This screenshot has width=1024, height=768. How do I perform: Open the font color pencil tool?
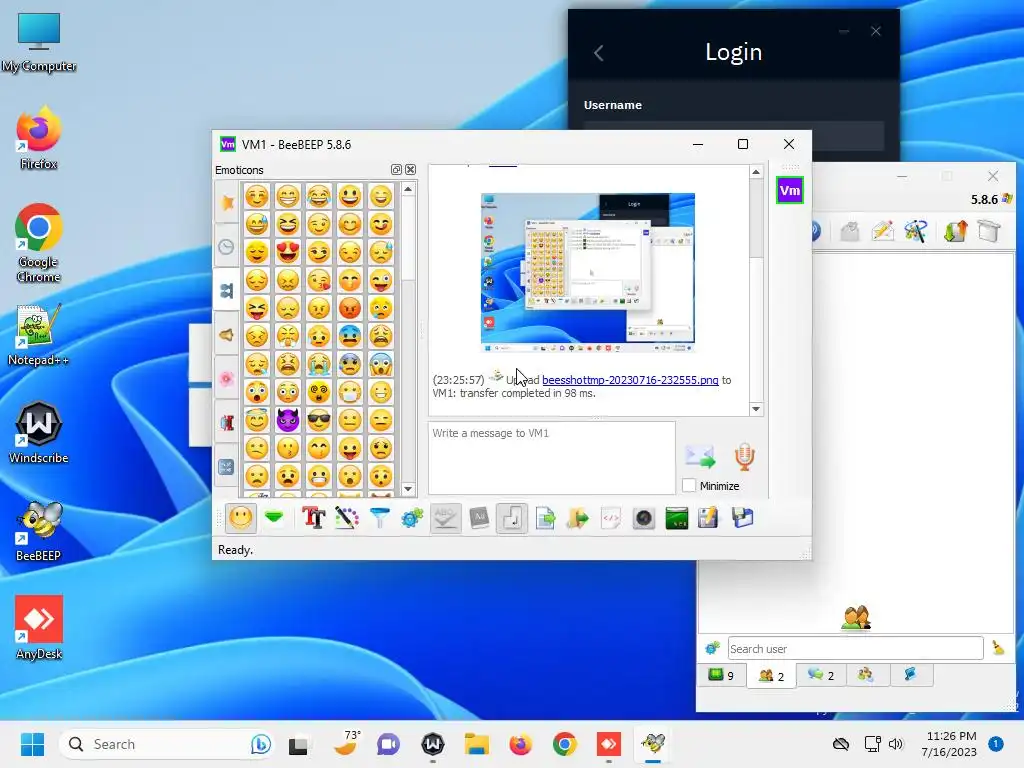347,518
